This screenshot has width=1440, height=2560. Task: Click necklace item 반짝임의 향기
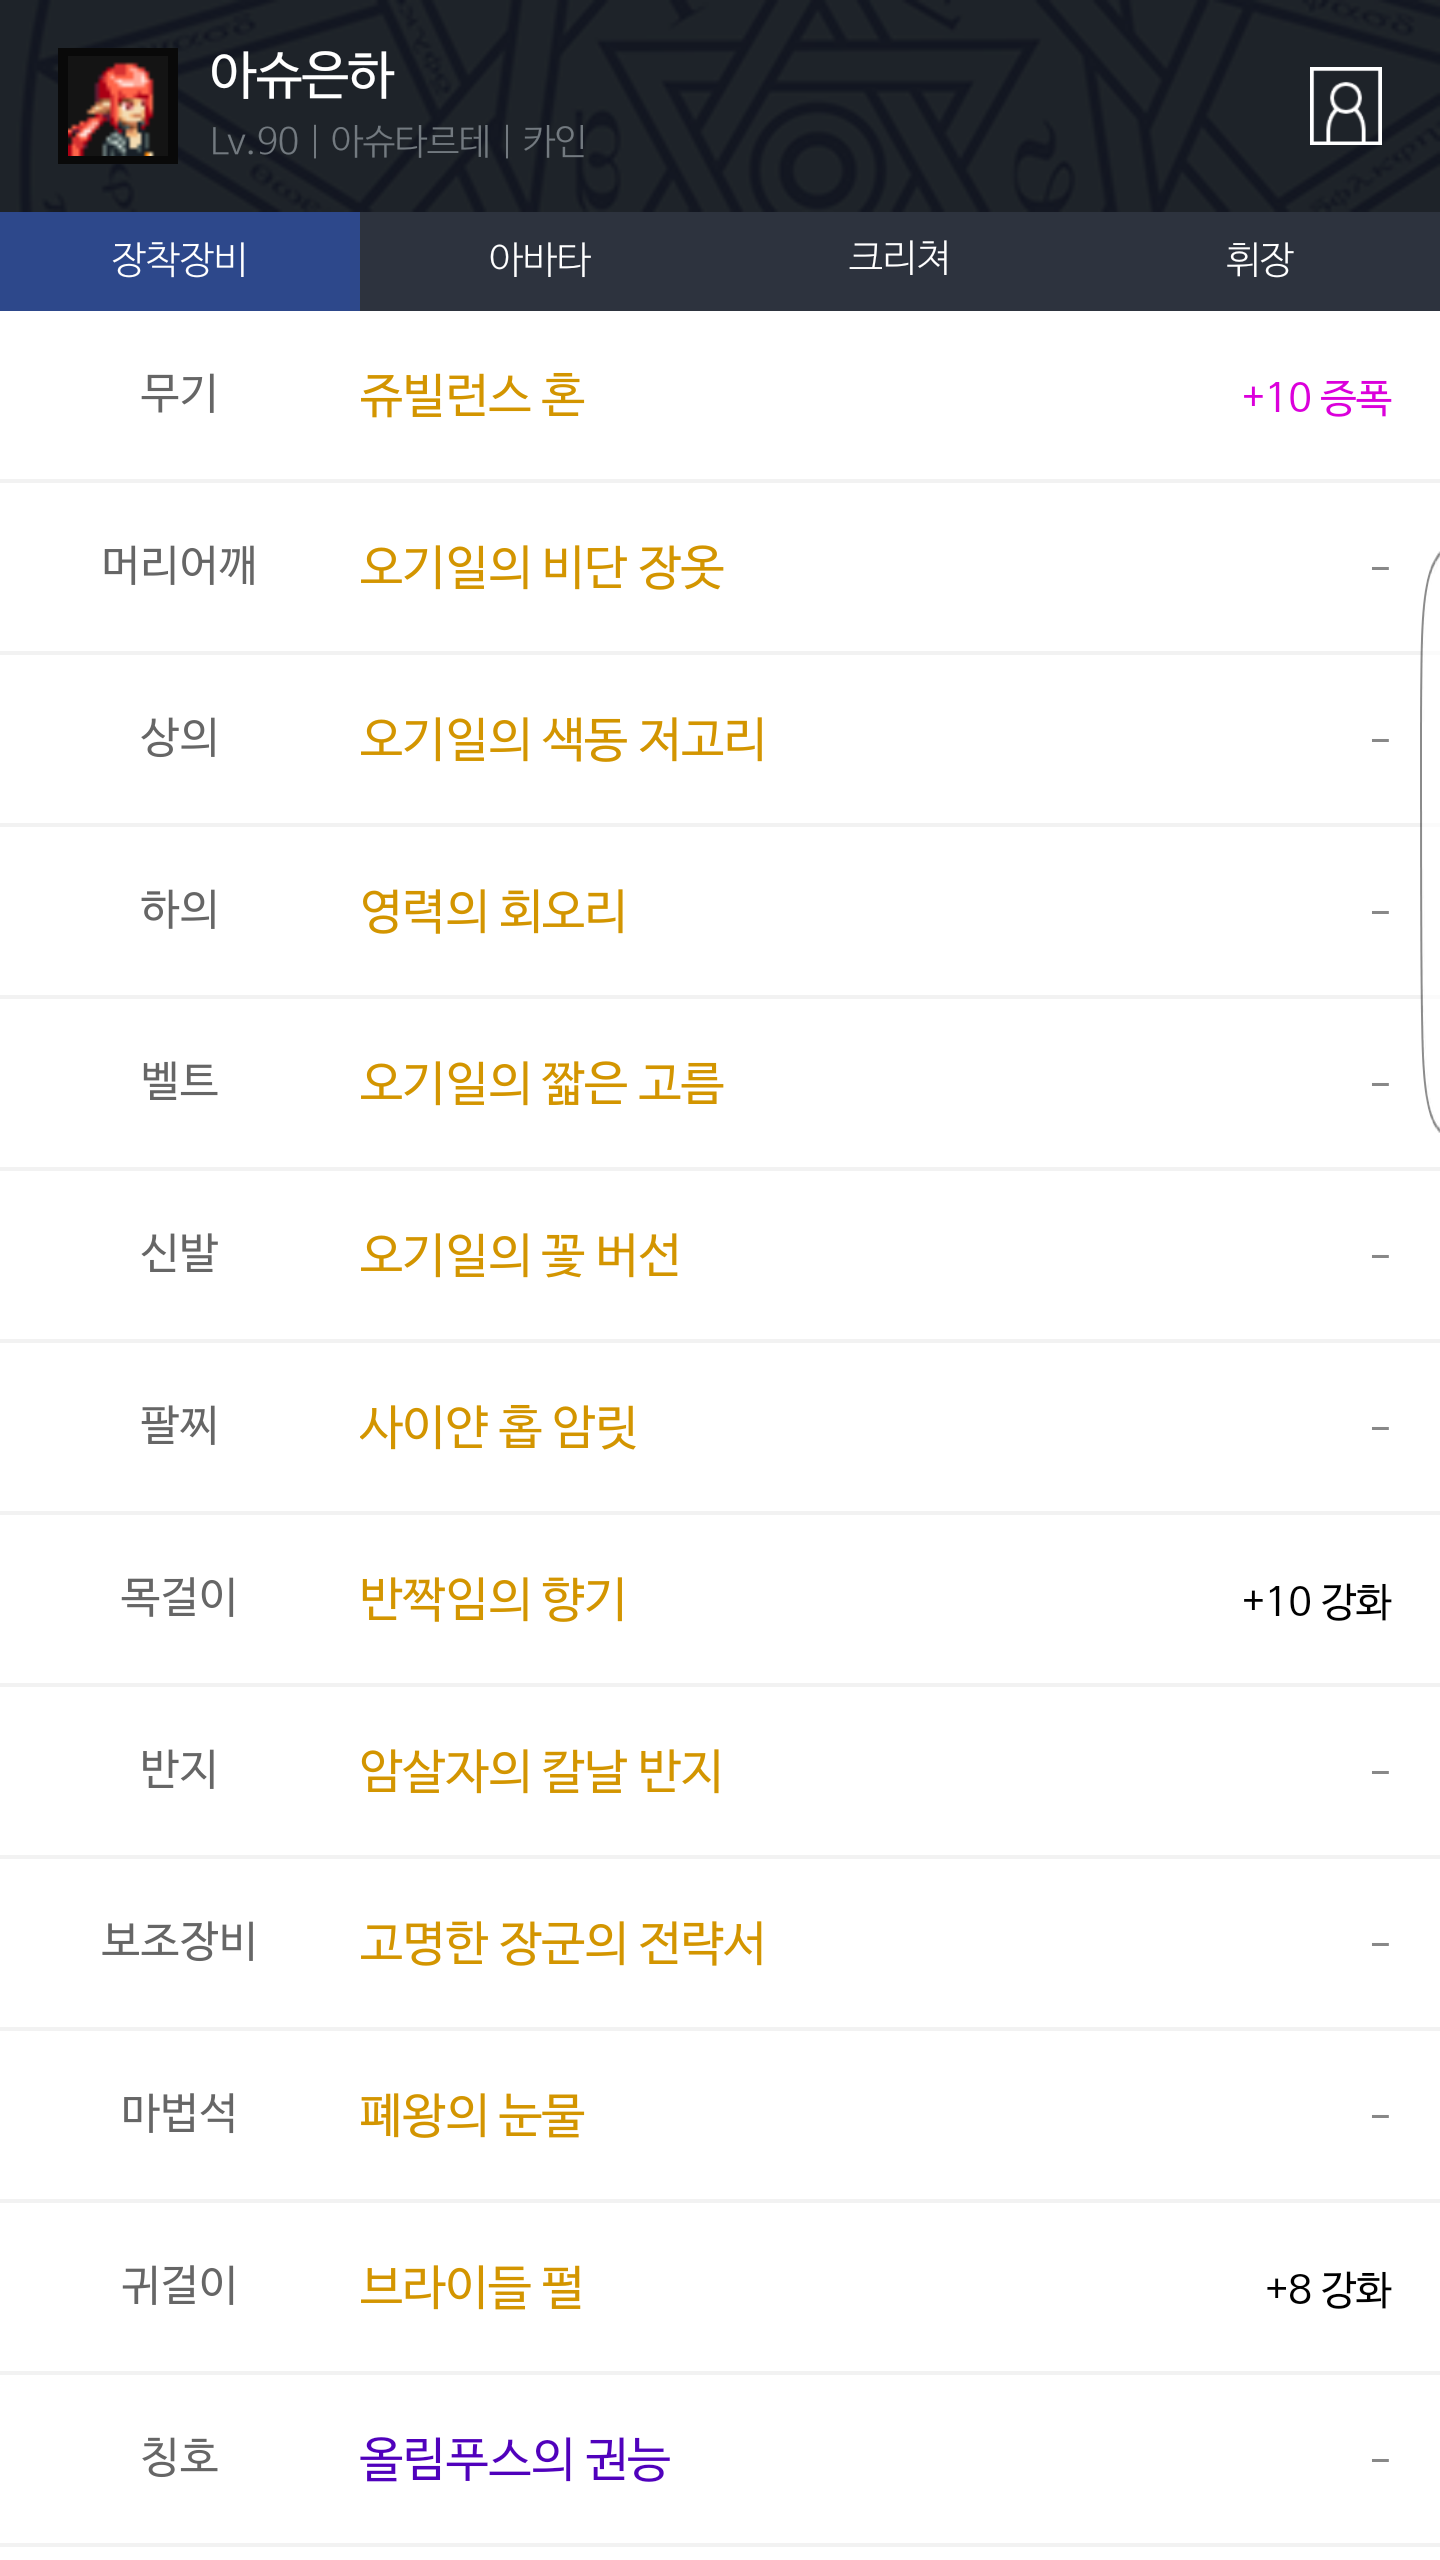493,1600
